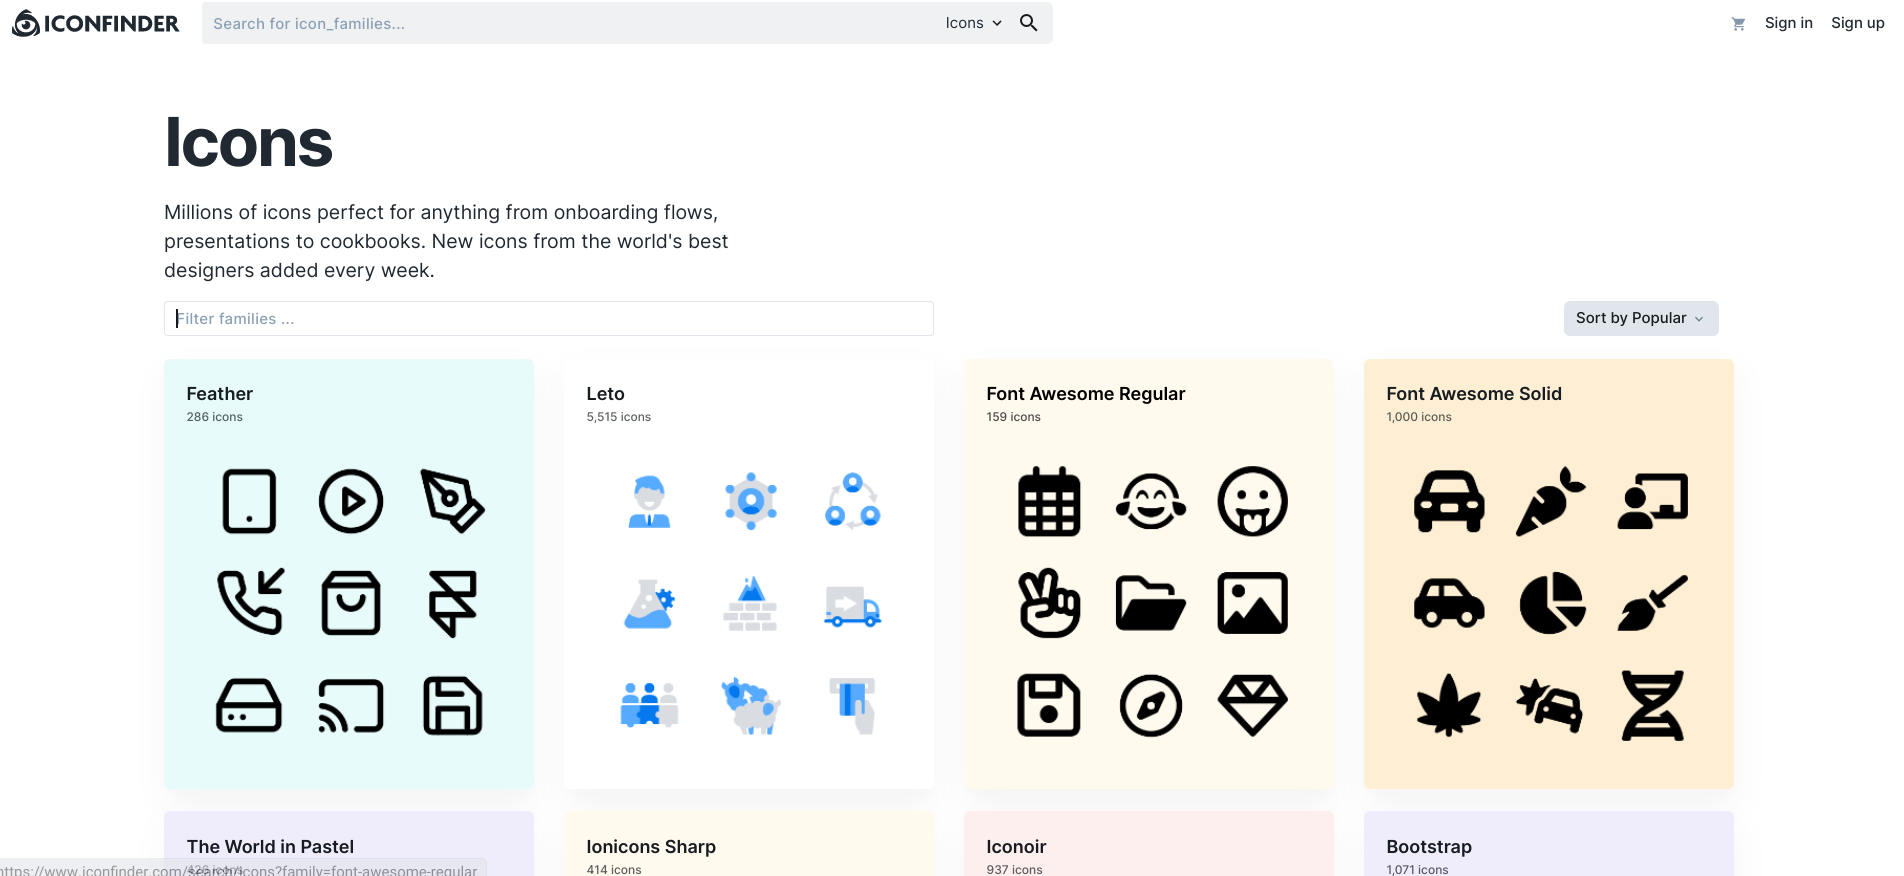Select the Leto brick wall icon
The height and width of the screenshot is (876, 1904).
pyautogui.click(x=751, y=603)
